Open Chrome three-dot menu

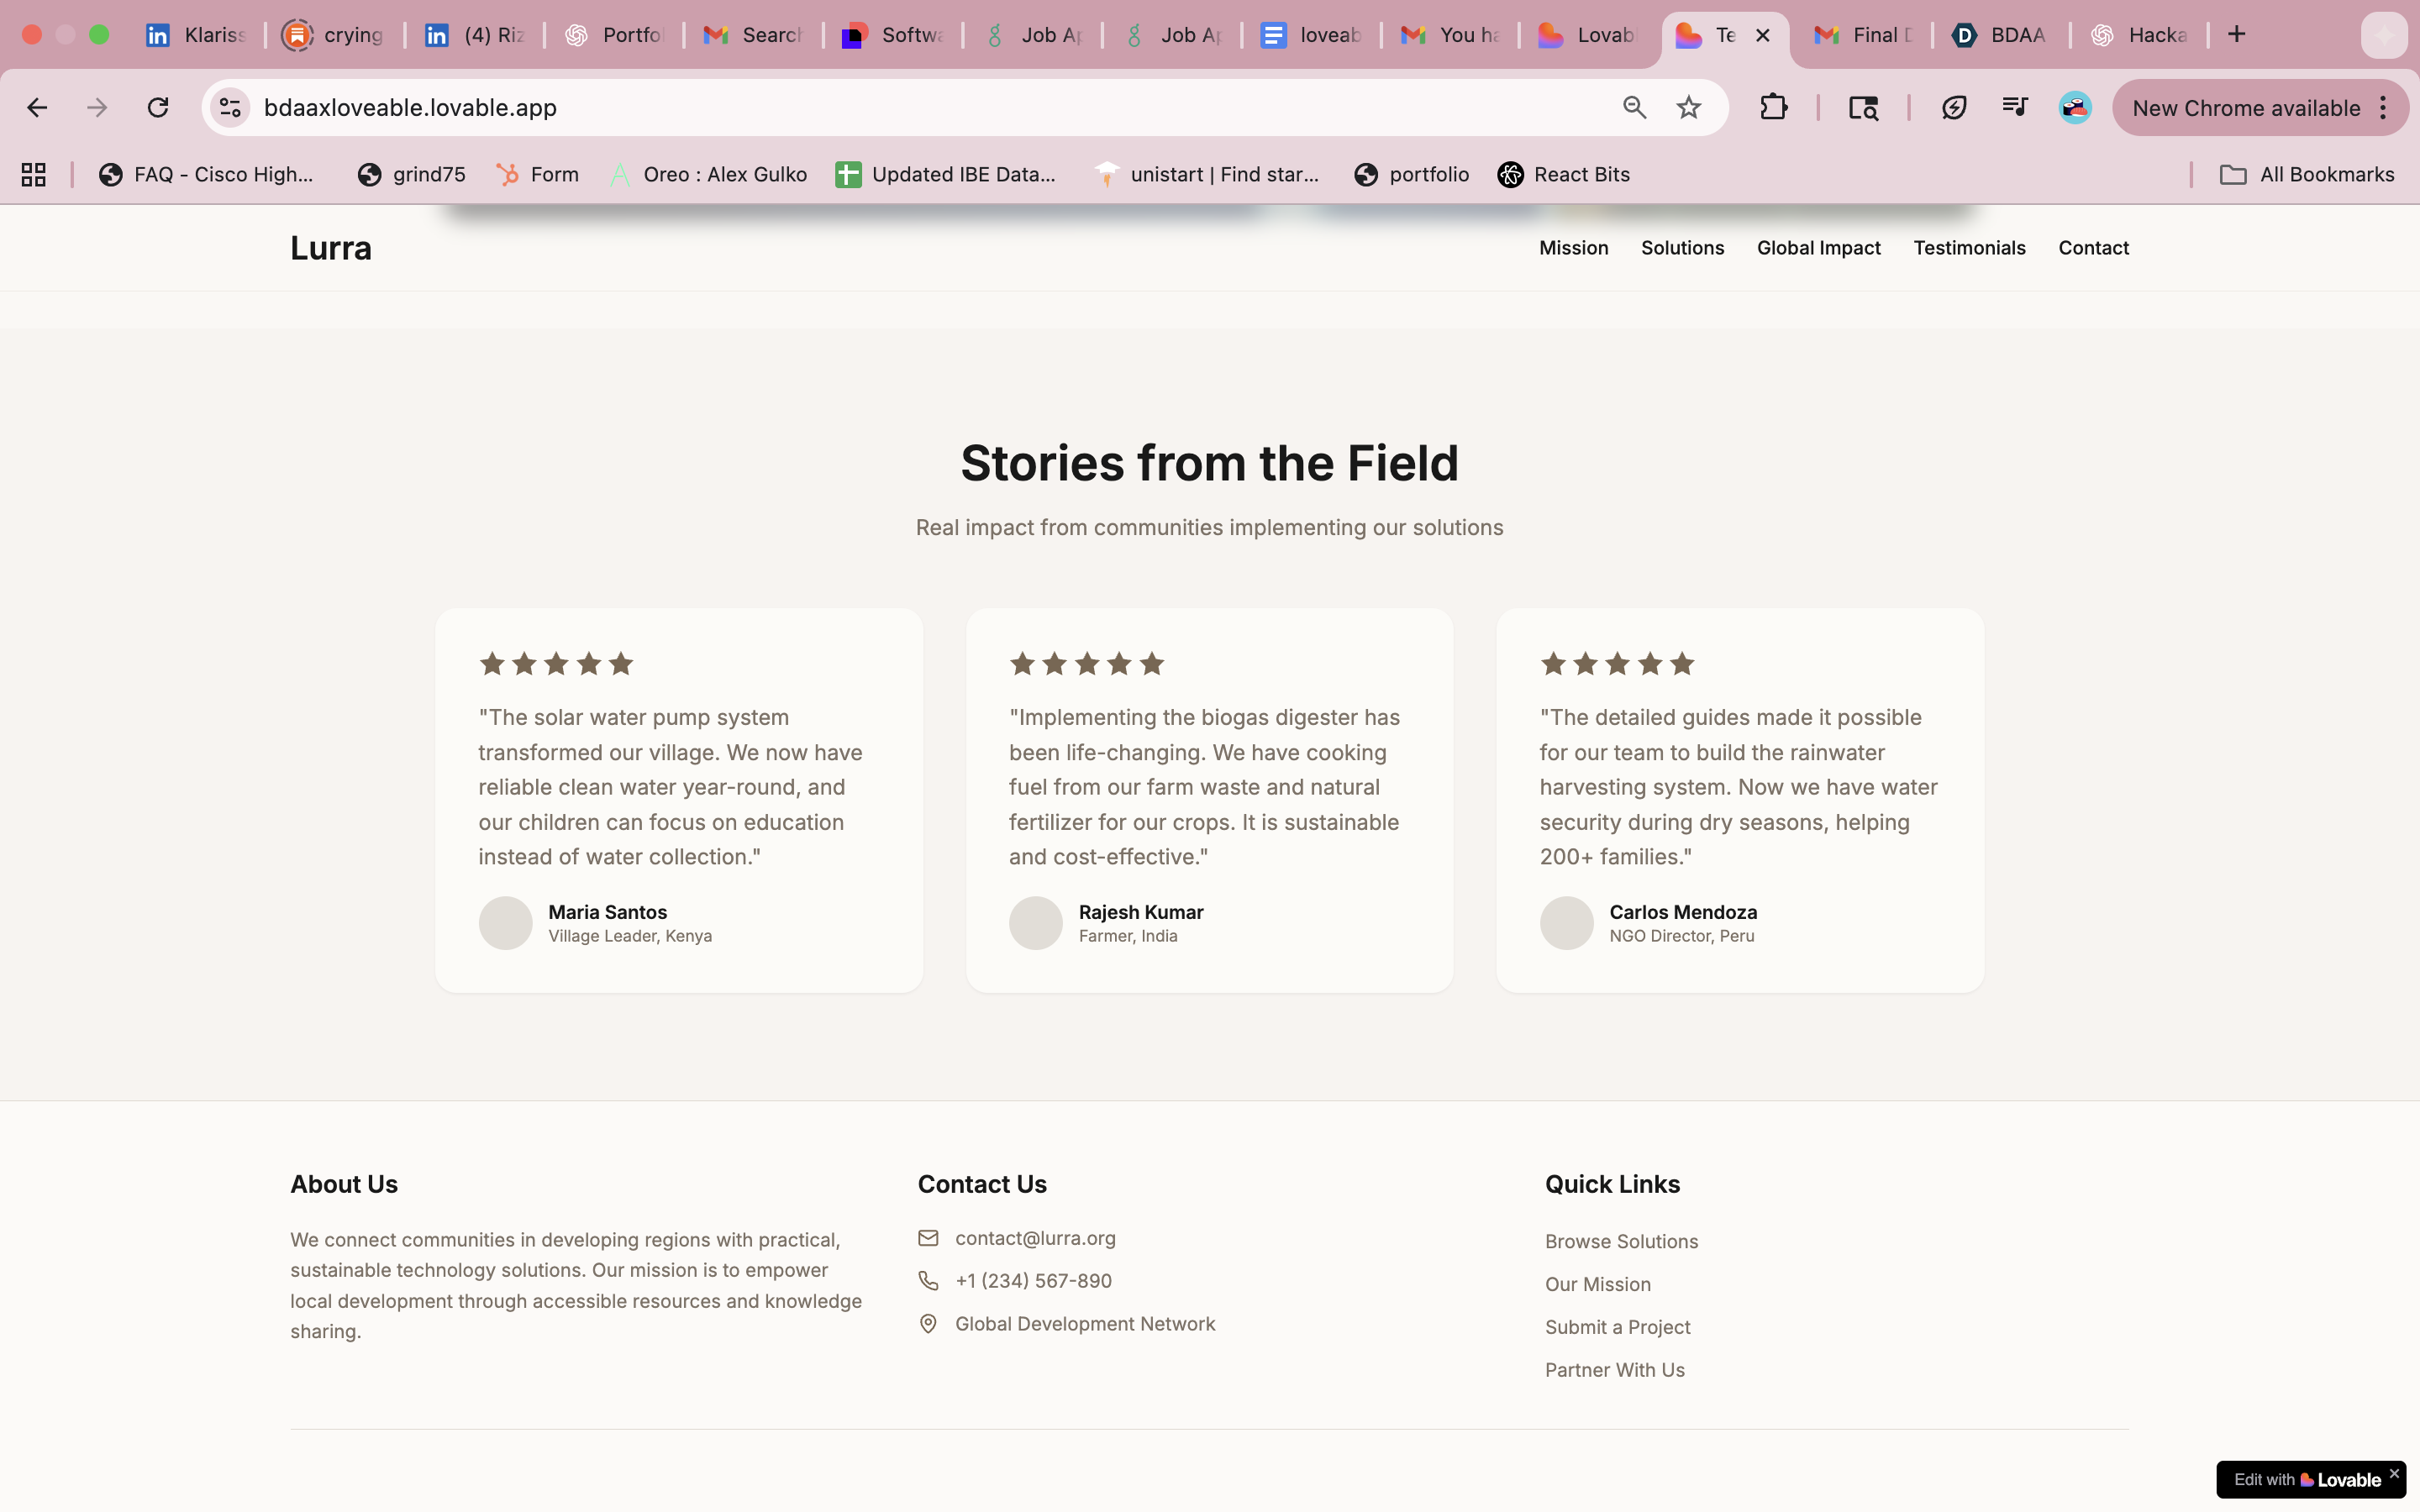point(2384,108)
